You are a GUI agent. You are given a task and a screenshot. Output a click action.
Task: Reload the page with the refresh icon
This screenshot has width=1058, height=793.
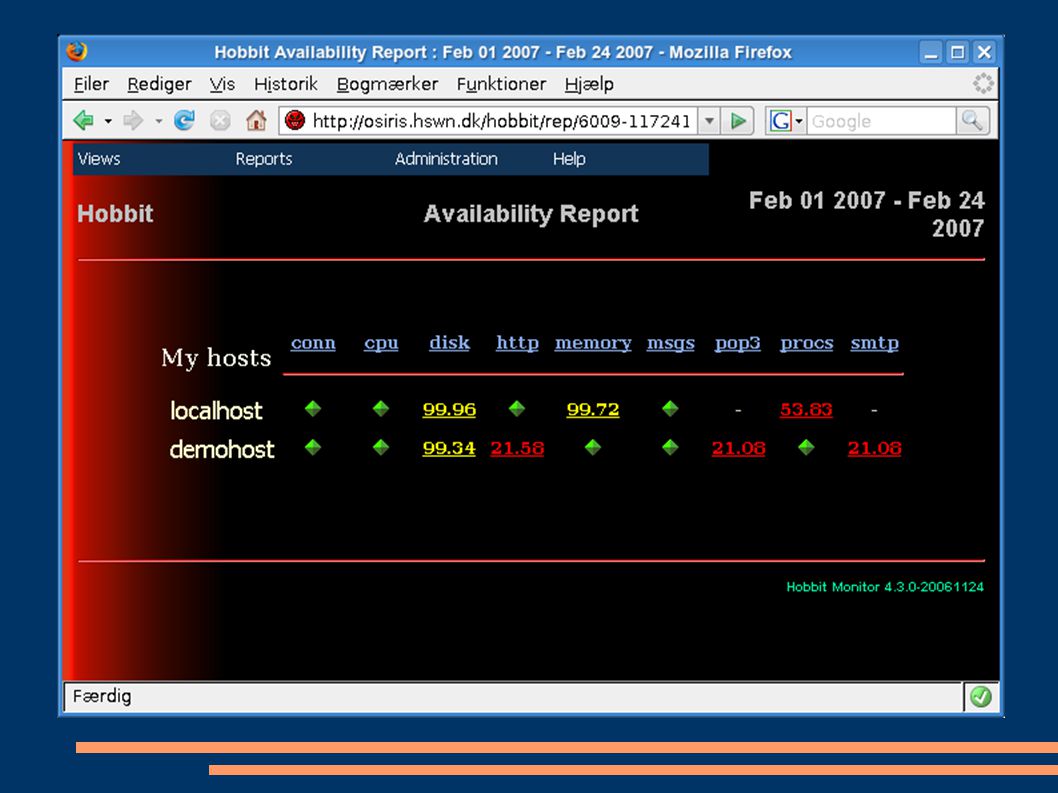[x=184, y=121]
